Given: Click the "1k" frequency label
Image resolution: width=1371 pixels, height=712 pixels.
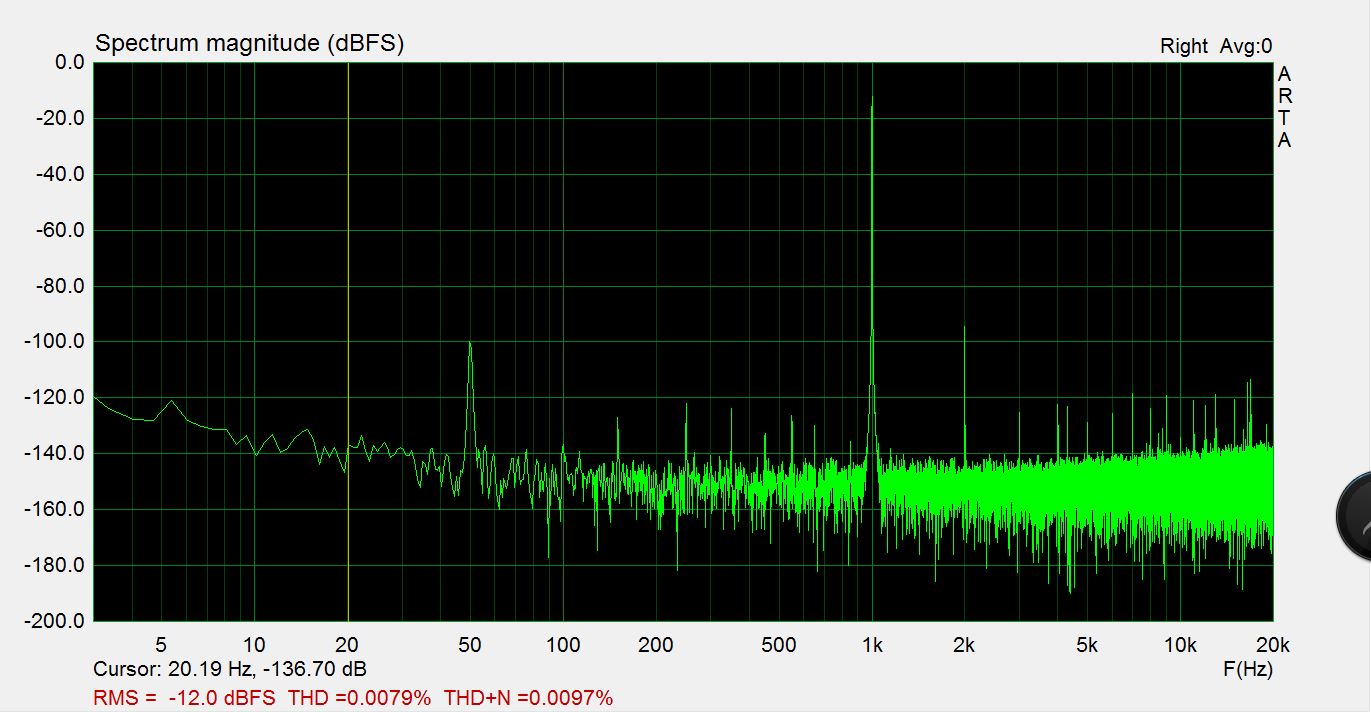Looking at the screenshot, I should (x=872, y=645).
